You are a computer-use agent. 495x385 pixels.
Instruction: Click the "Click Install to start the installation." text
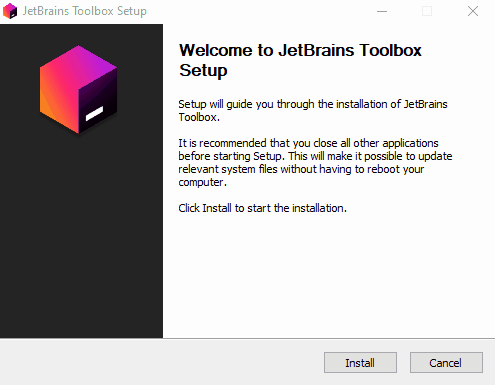click(x=262, y=208)
